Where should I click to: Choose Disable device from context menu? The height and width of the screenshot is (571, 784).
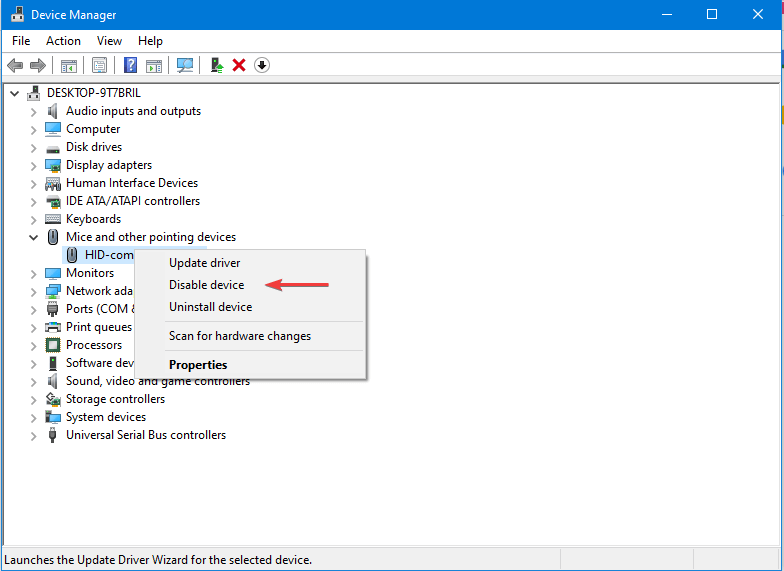(206, 285)
